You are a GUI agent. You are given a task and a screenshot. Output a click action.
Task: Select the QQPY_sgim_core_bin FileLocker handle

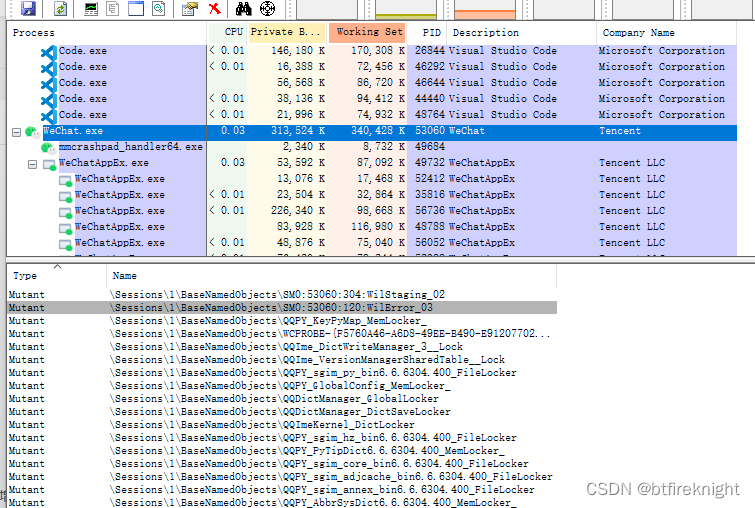[x=282, y=464]
